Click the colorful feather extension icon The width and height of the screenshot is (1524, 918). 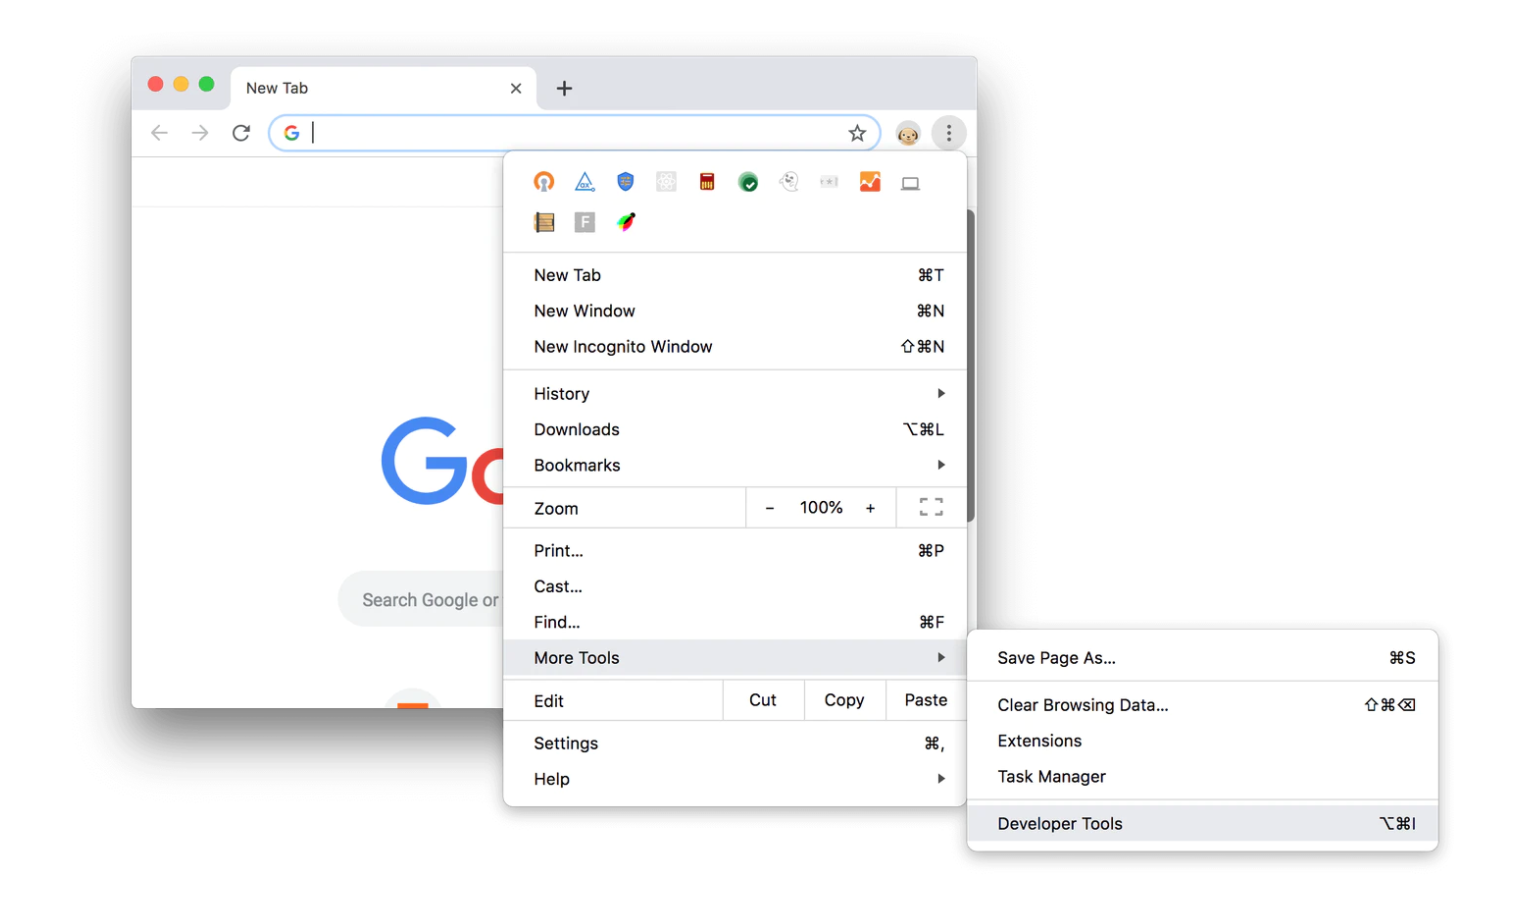[626, 222]
